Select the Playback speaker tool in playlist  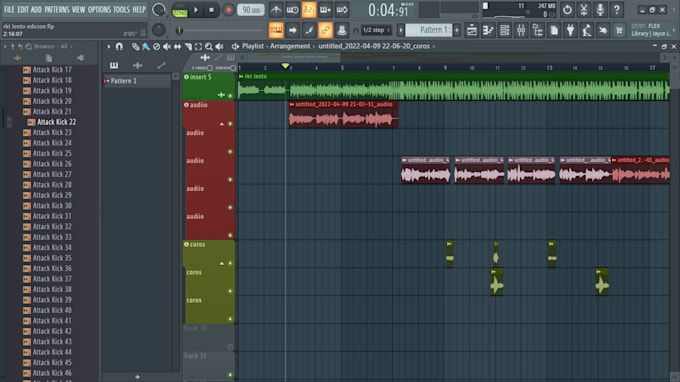(x=219, y=46)
